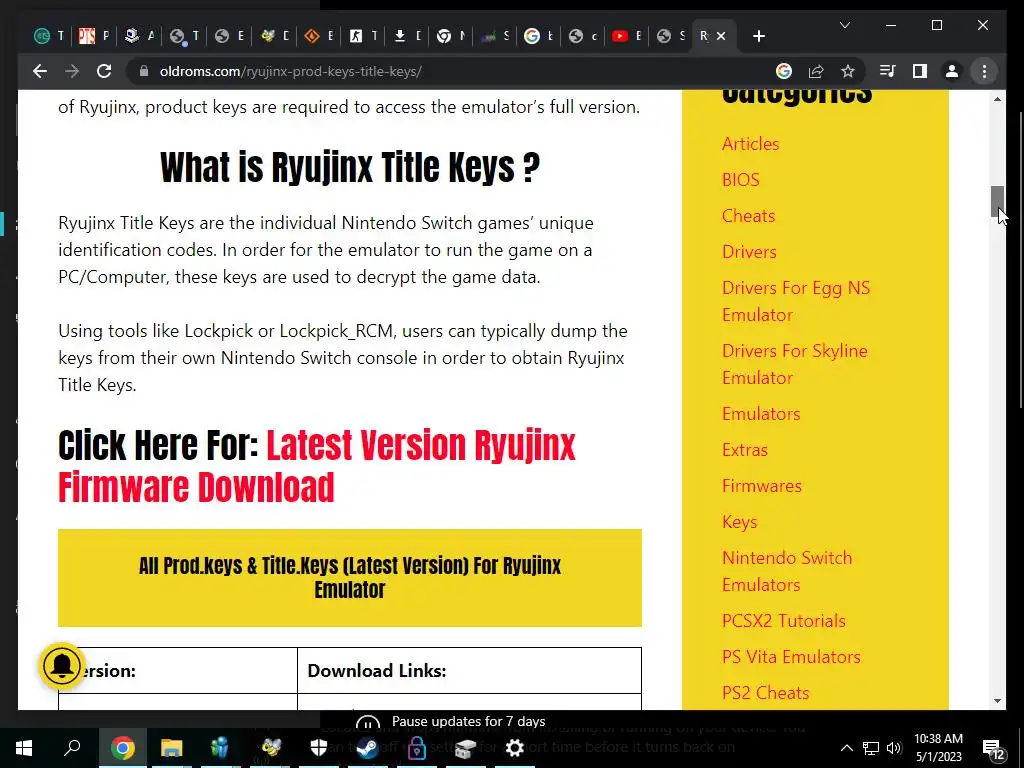Open Drivers For Skyline Emulator category

795,364
